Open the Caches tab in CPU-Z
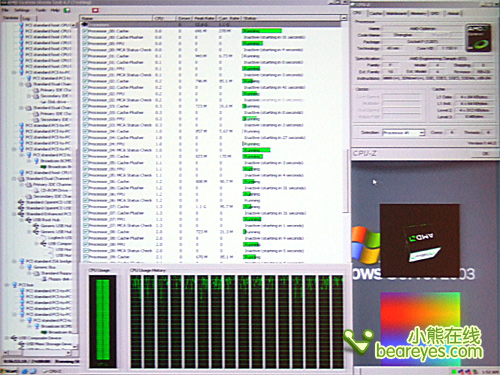500x375 pixels. coord(376,13)
